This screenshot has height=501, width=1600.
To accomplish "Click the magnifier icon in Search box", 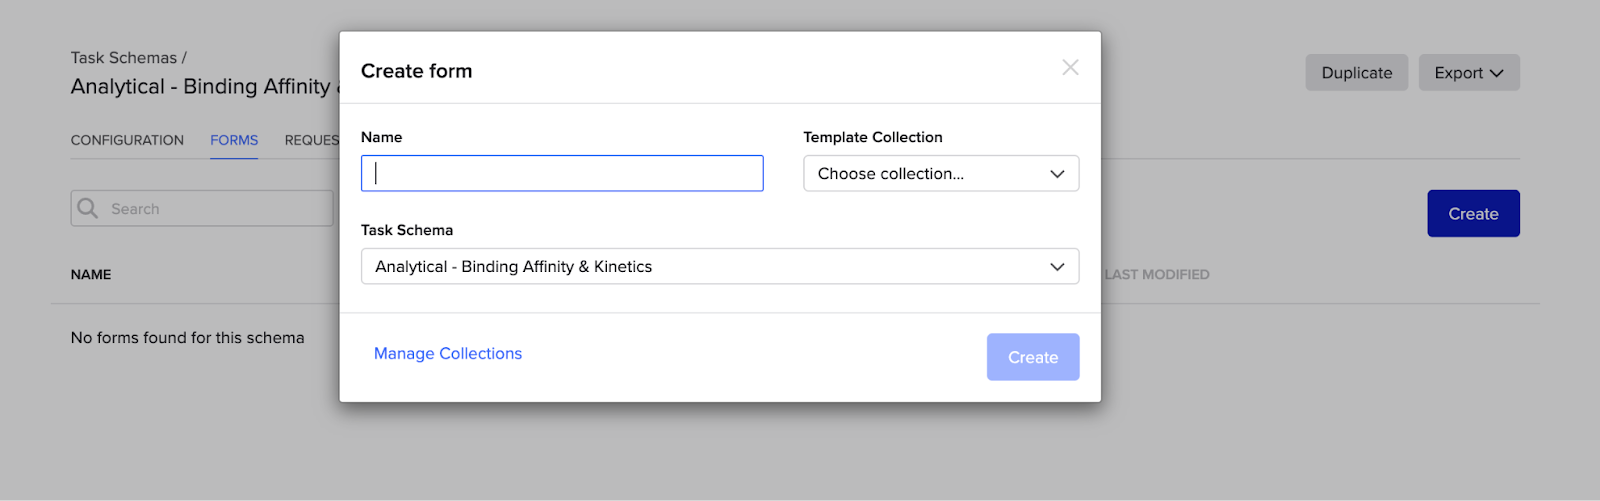I will tap(88, 208).
